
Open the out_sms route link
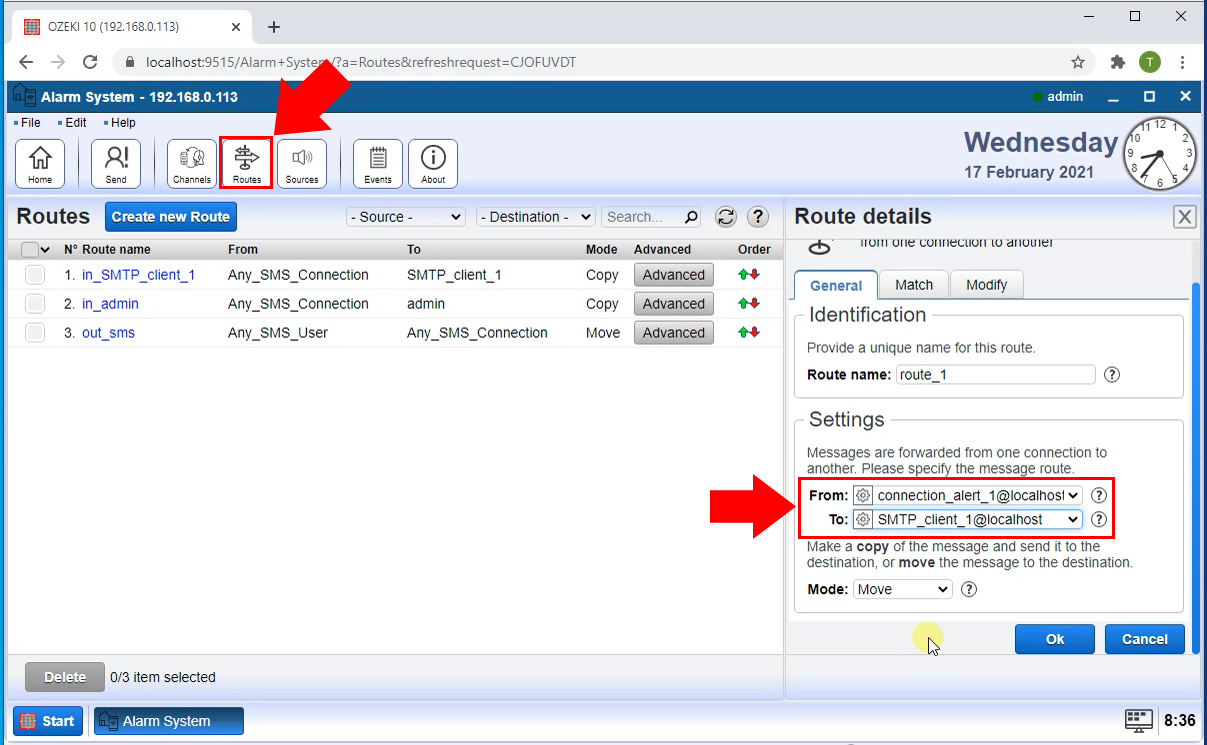pyautogui.click(x=108, y=333)
